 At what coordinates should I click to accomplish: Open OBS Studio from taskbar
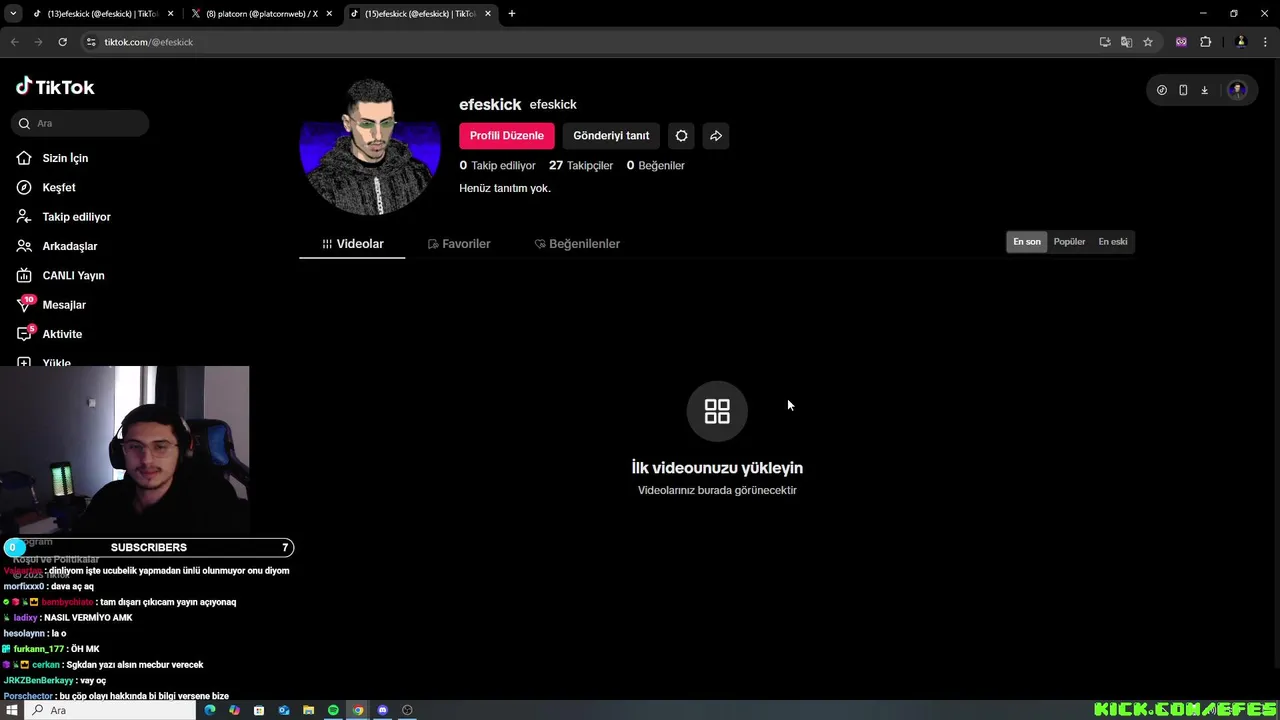coord(407,710)
